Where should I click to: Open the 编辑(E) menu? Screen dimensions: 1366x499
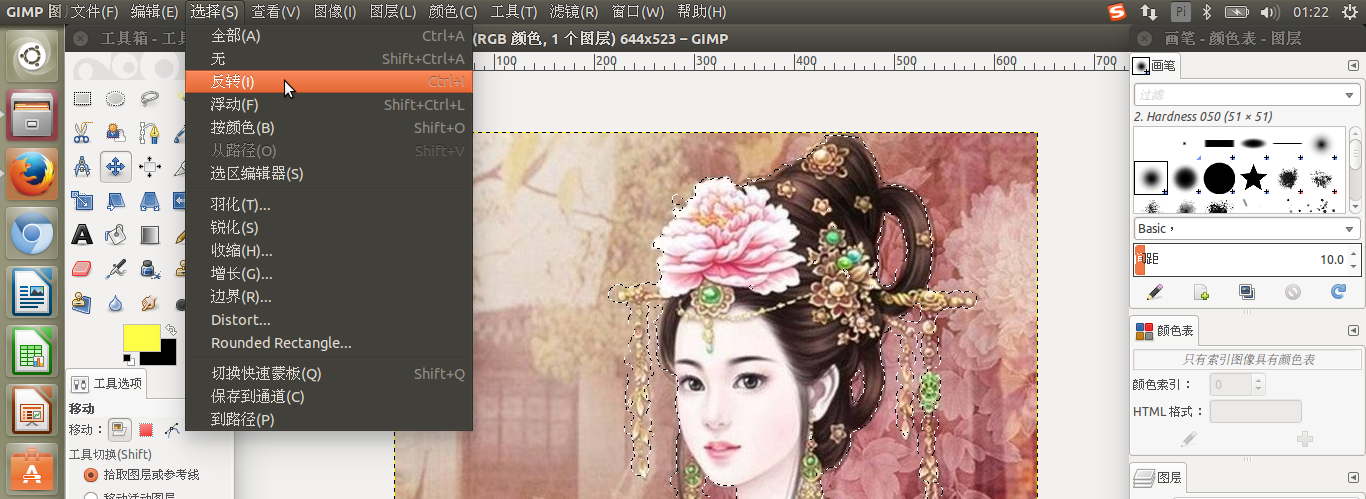click(154, 12)
